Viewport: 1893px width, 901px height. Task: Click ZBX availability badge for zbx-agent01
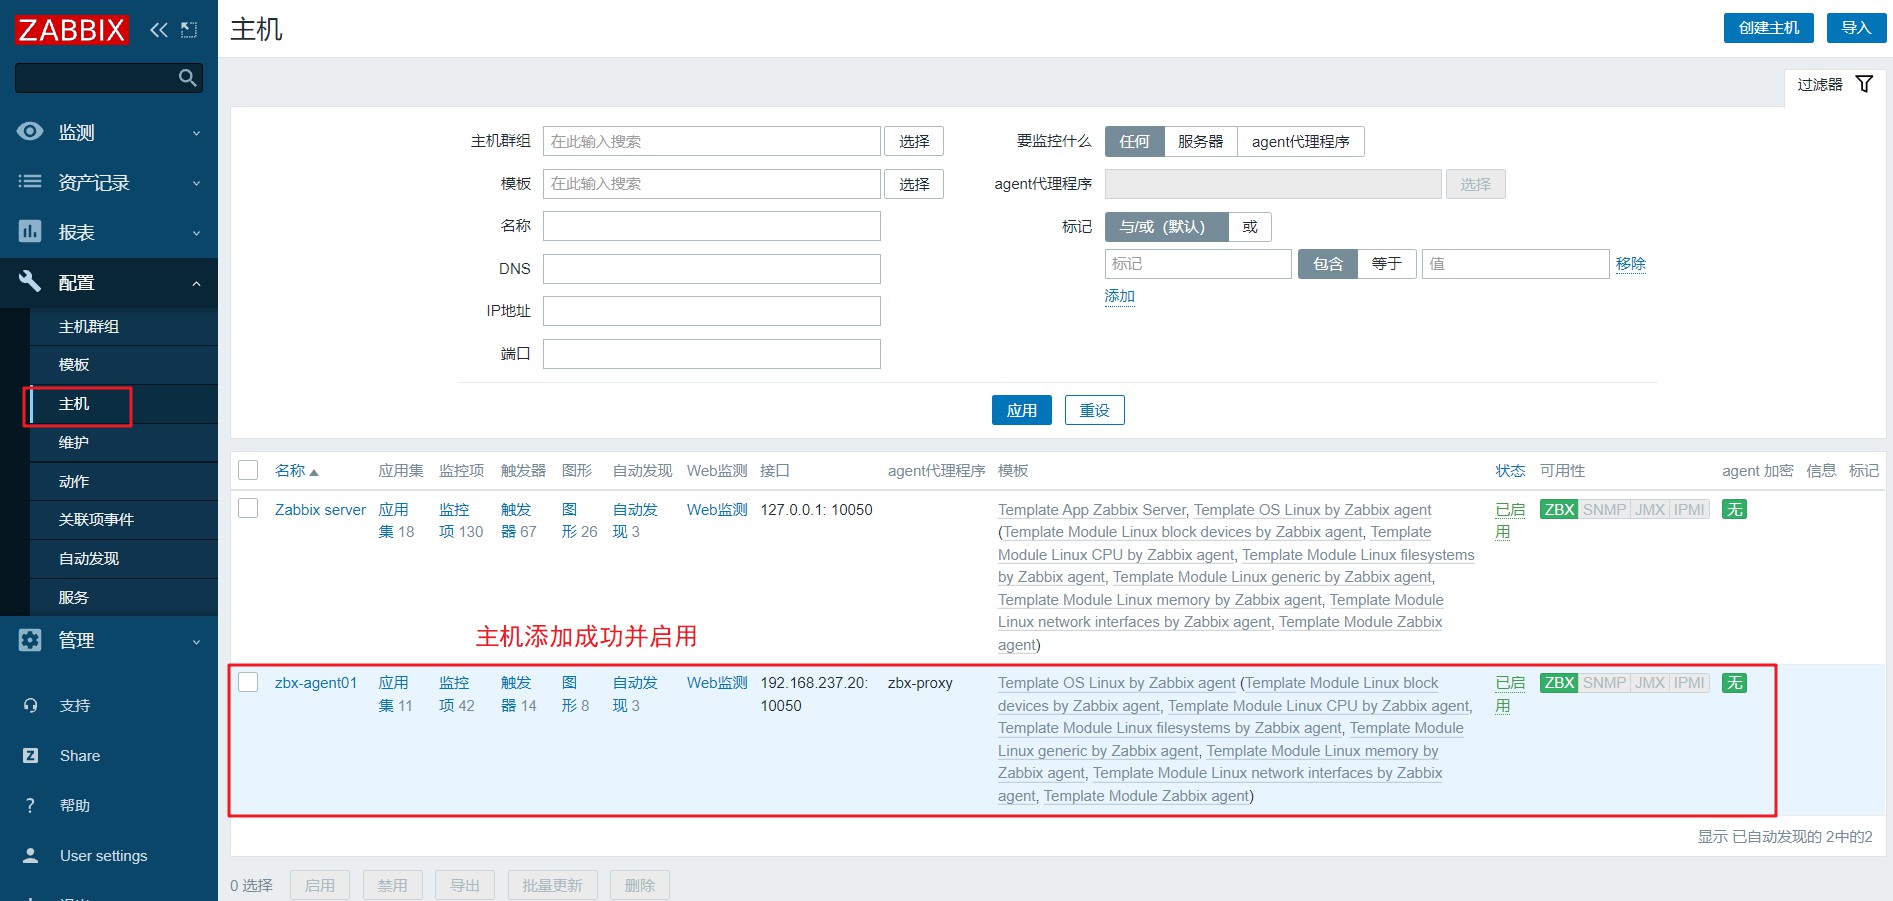point(1559,683)
